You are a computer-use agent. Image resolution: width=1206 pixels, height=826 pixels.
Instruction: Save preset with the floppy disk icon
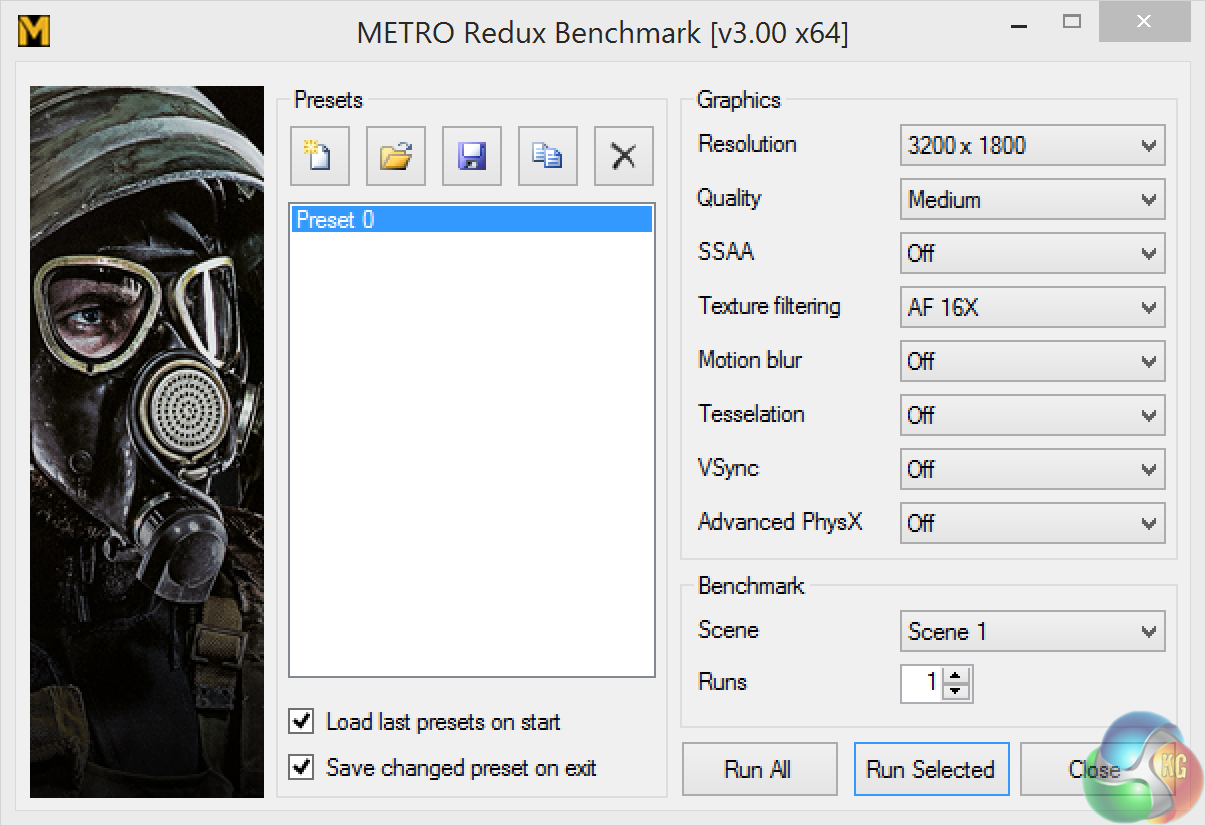[472, 156]
